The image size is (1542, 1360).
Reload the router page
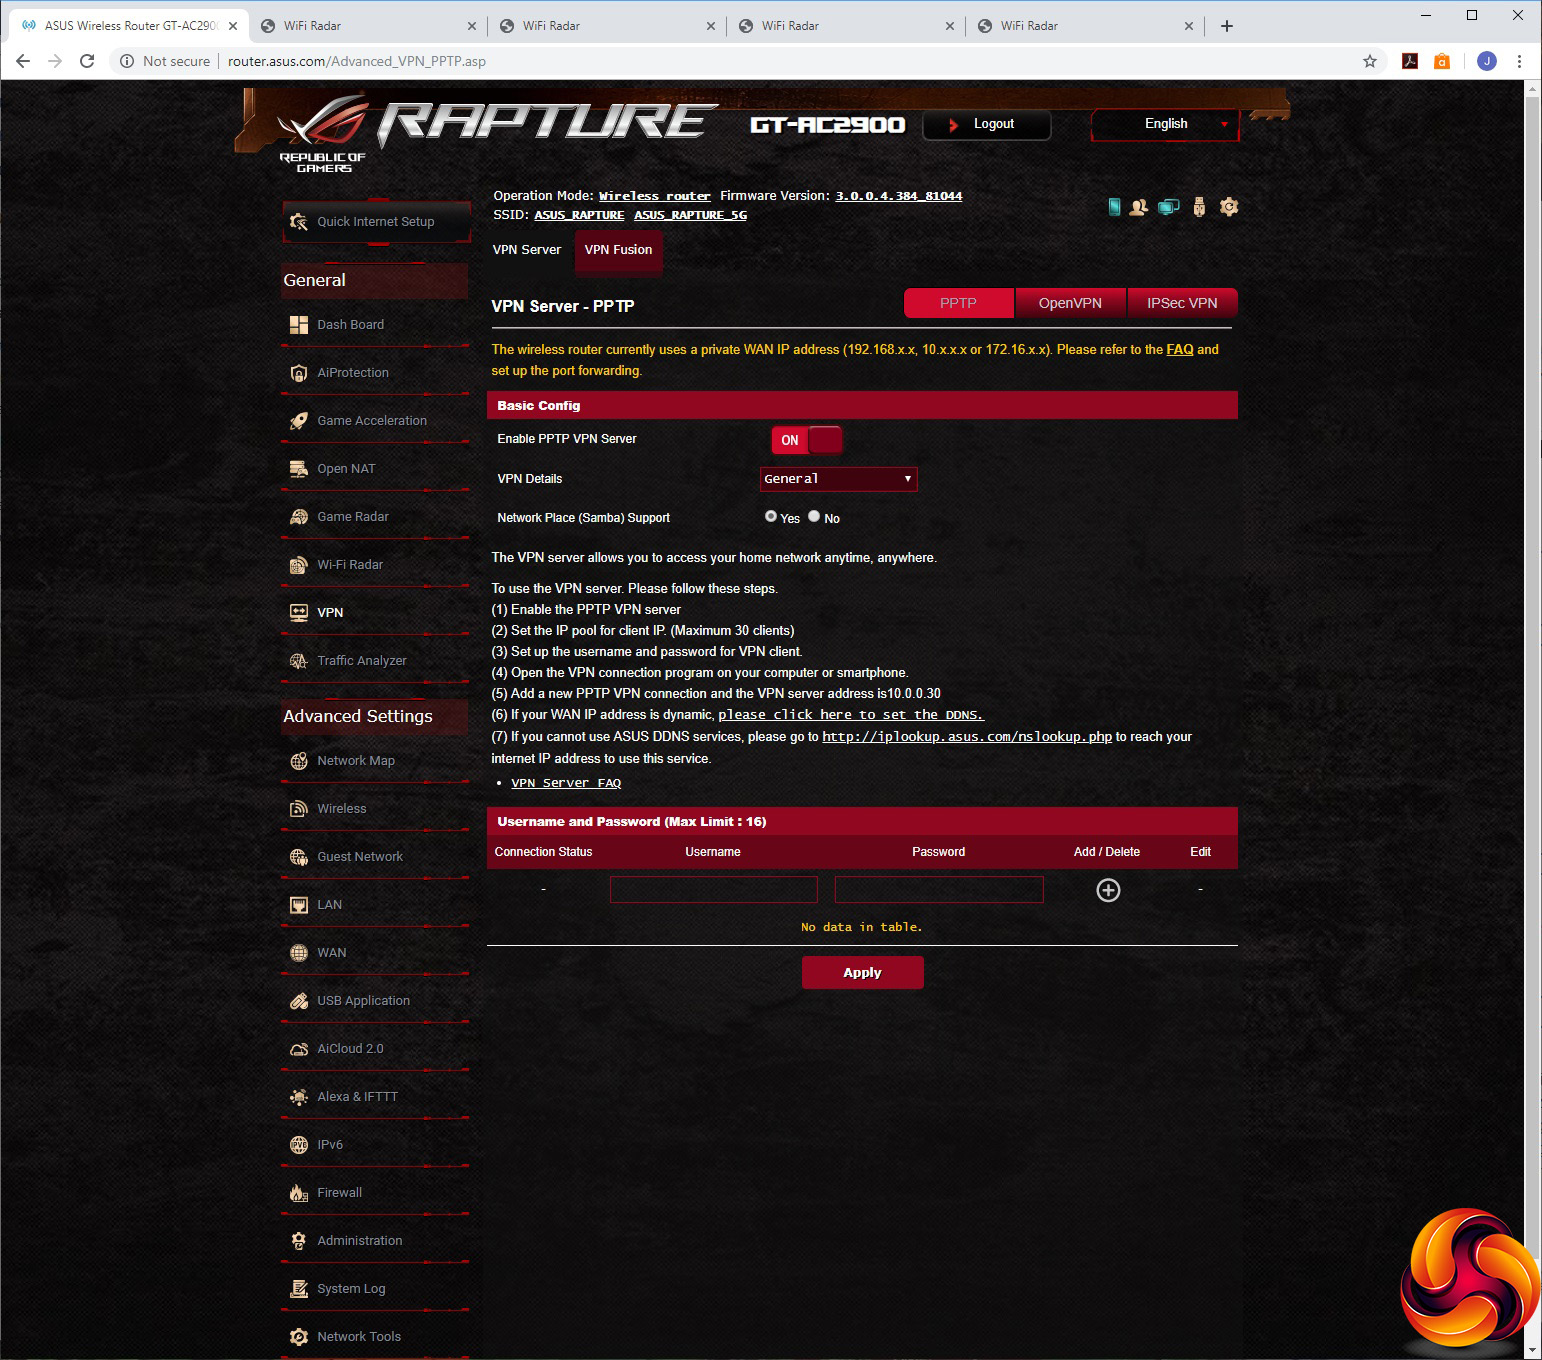click(x=87, y=61)
